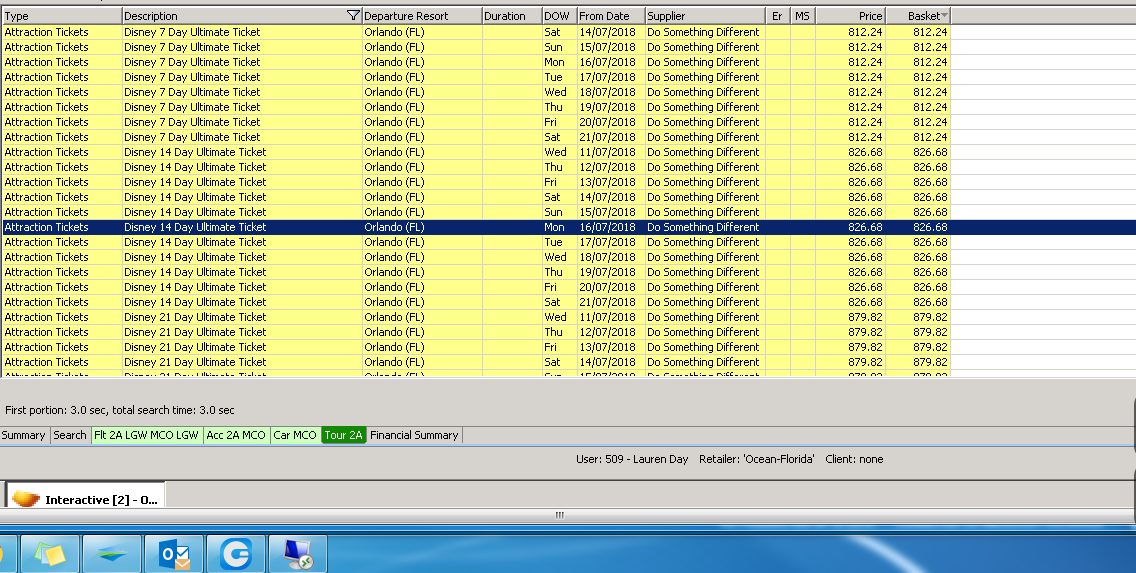Select Disney 14 Day Ultimate Ticket on 13/07/2018
The image size is (1136, 573).
point(476,182)
